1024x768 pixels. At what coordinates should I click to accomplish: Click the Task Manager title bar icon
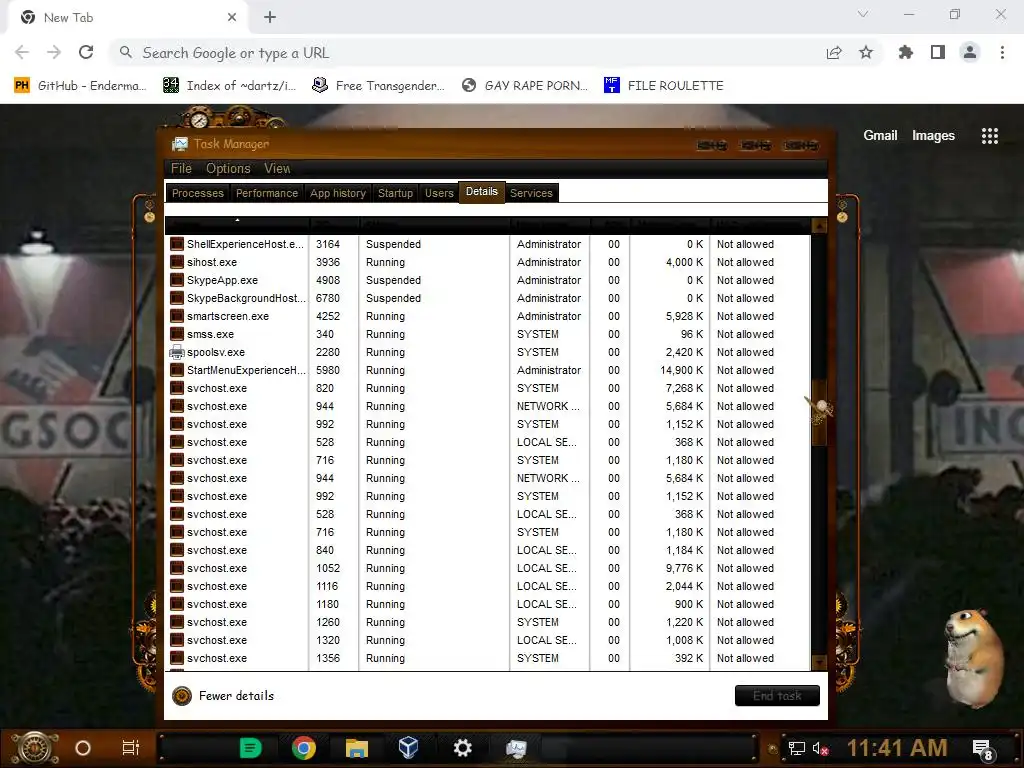point(180,144)
